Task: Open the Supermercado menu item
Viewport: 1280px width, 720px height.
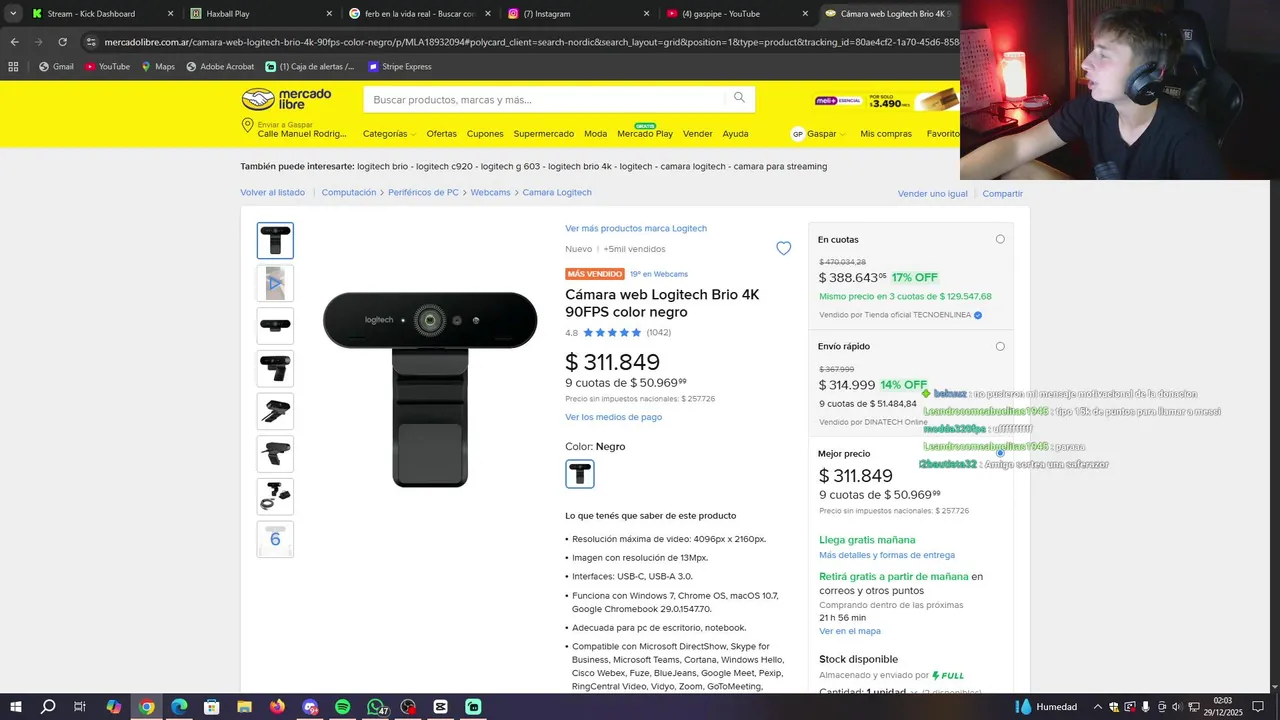Action: pos(544,134)
